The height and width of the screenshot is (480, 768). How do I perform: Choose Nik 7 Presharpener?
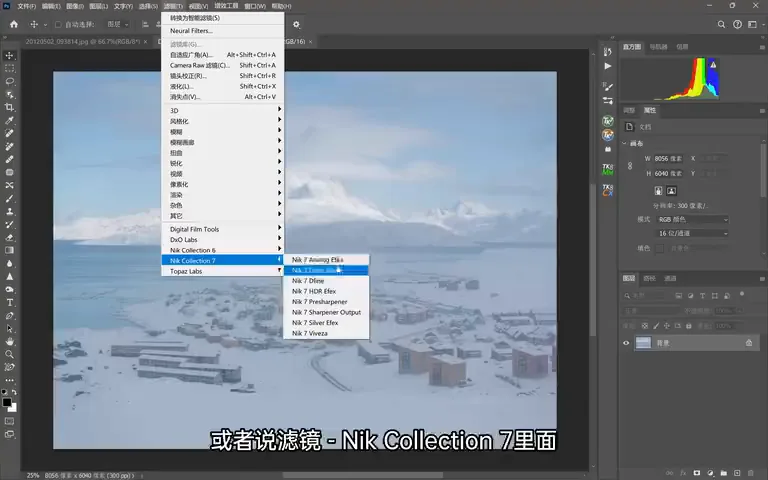tap(326, 302)
